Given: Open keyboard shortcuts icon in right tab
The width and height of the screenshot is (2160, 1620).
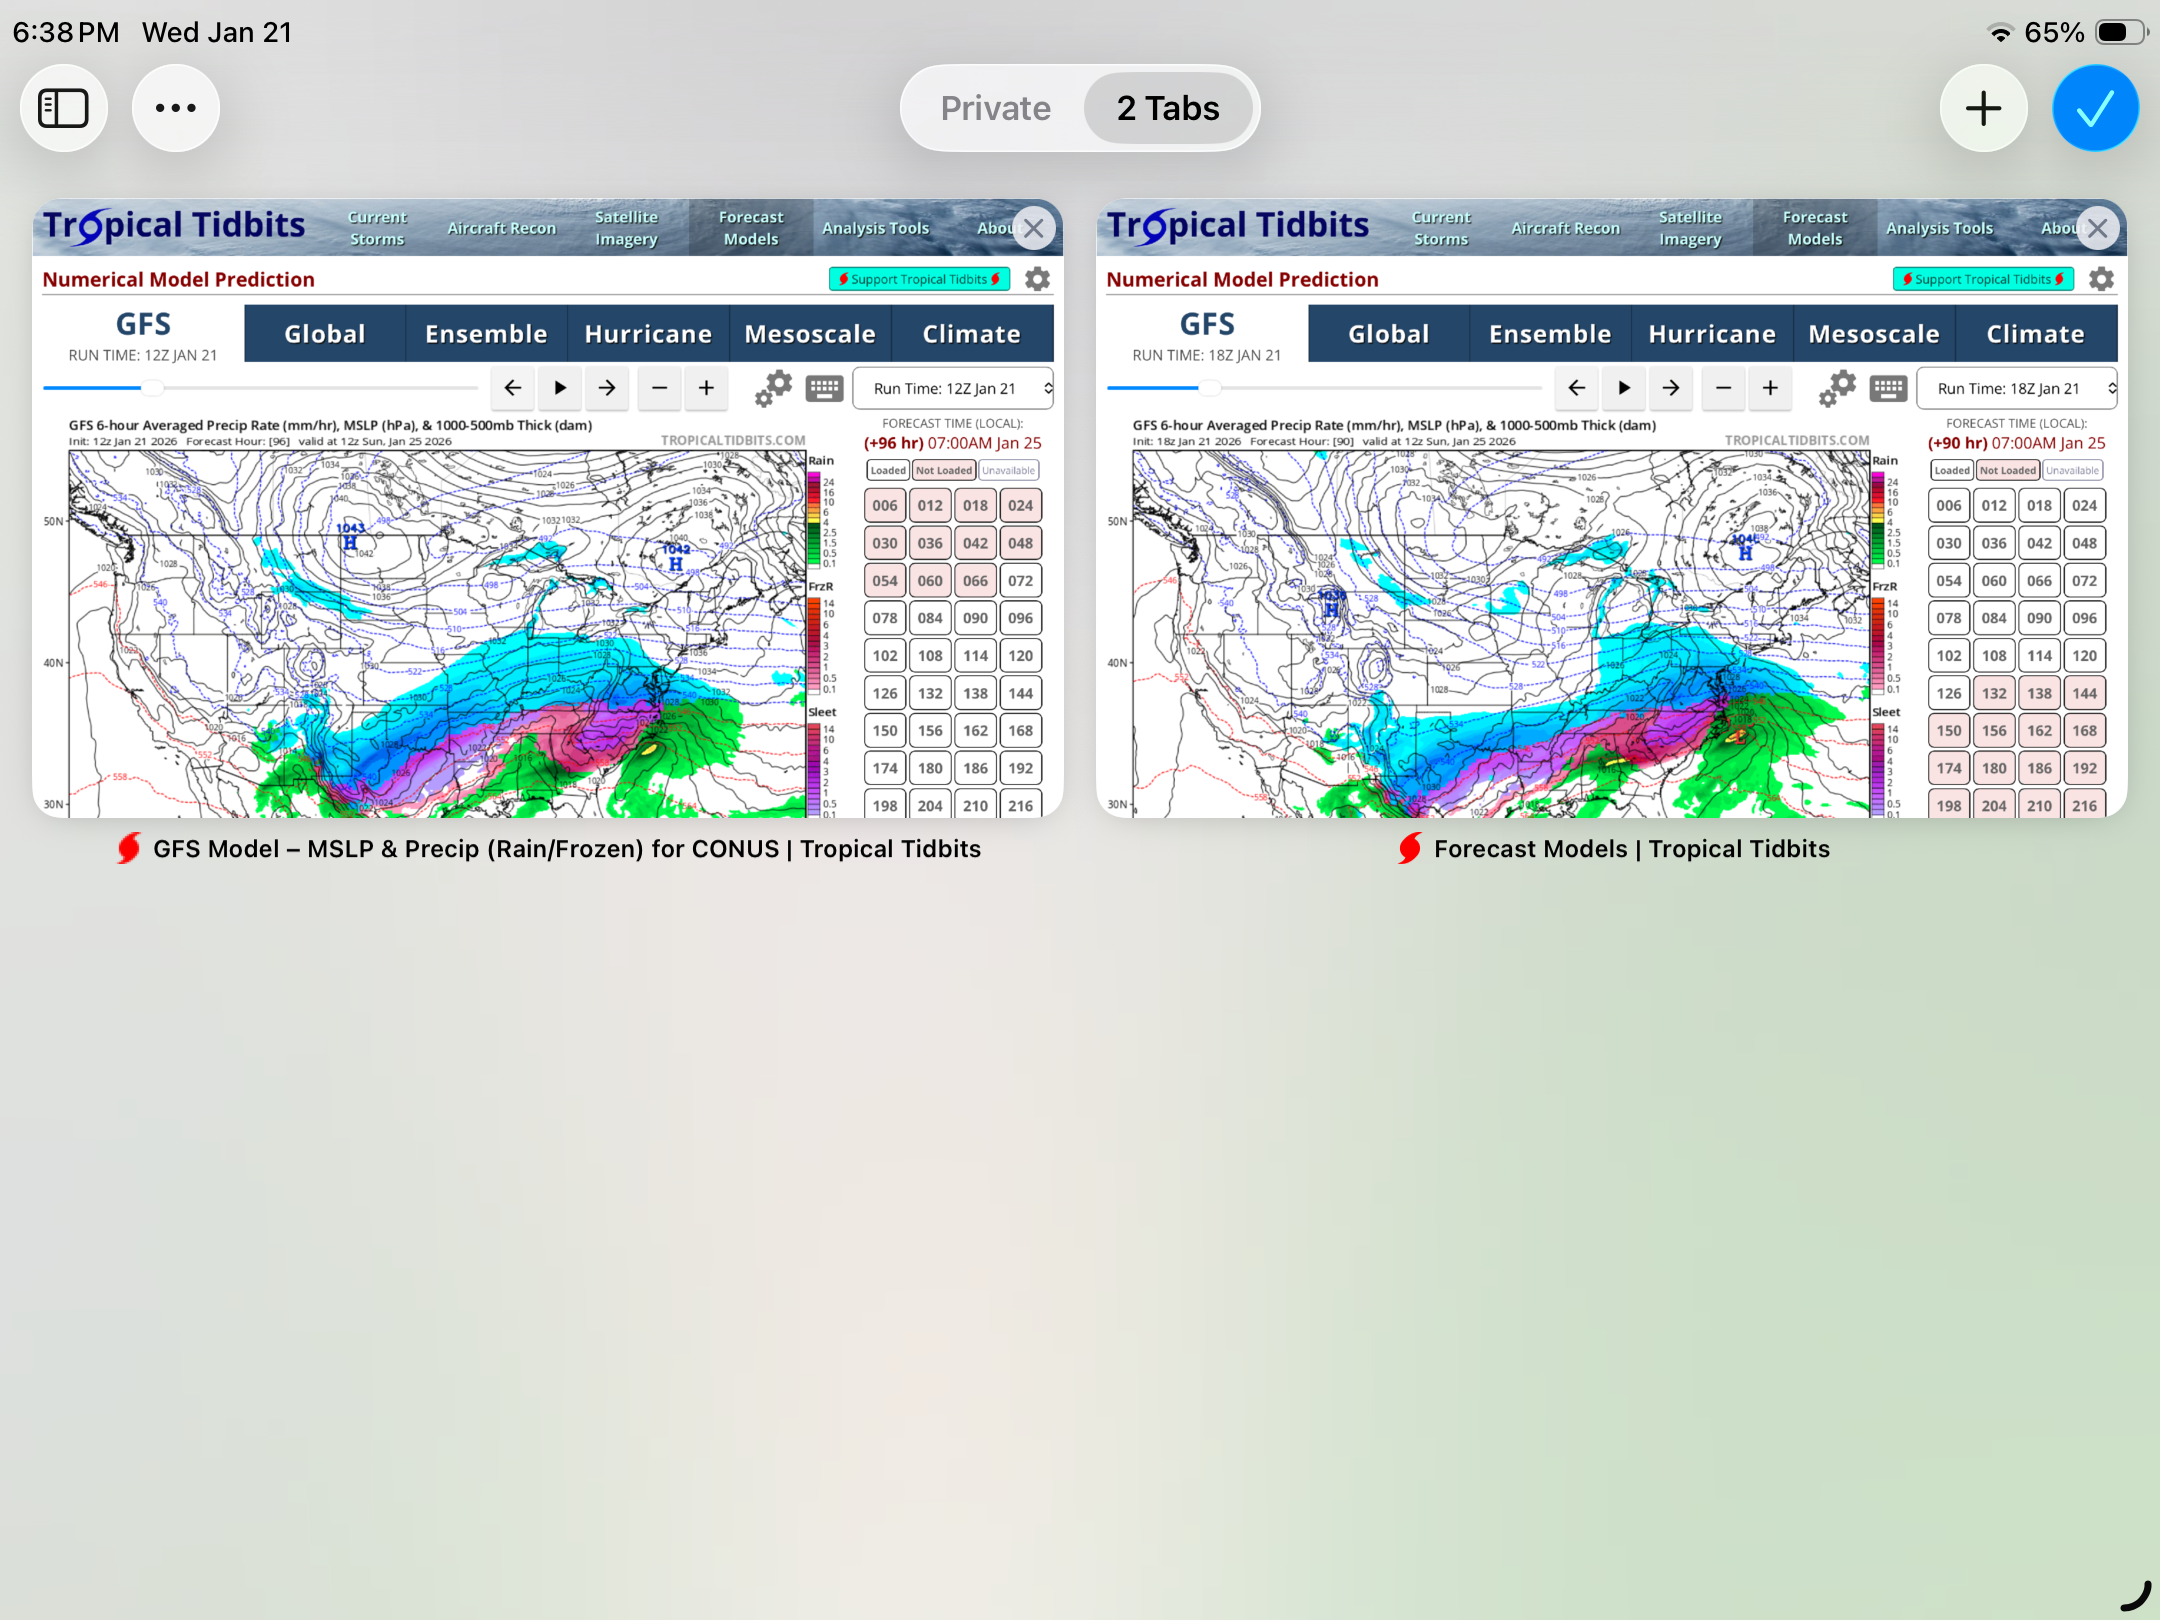Looking at the screenshot, I should tap(1888, 388).
